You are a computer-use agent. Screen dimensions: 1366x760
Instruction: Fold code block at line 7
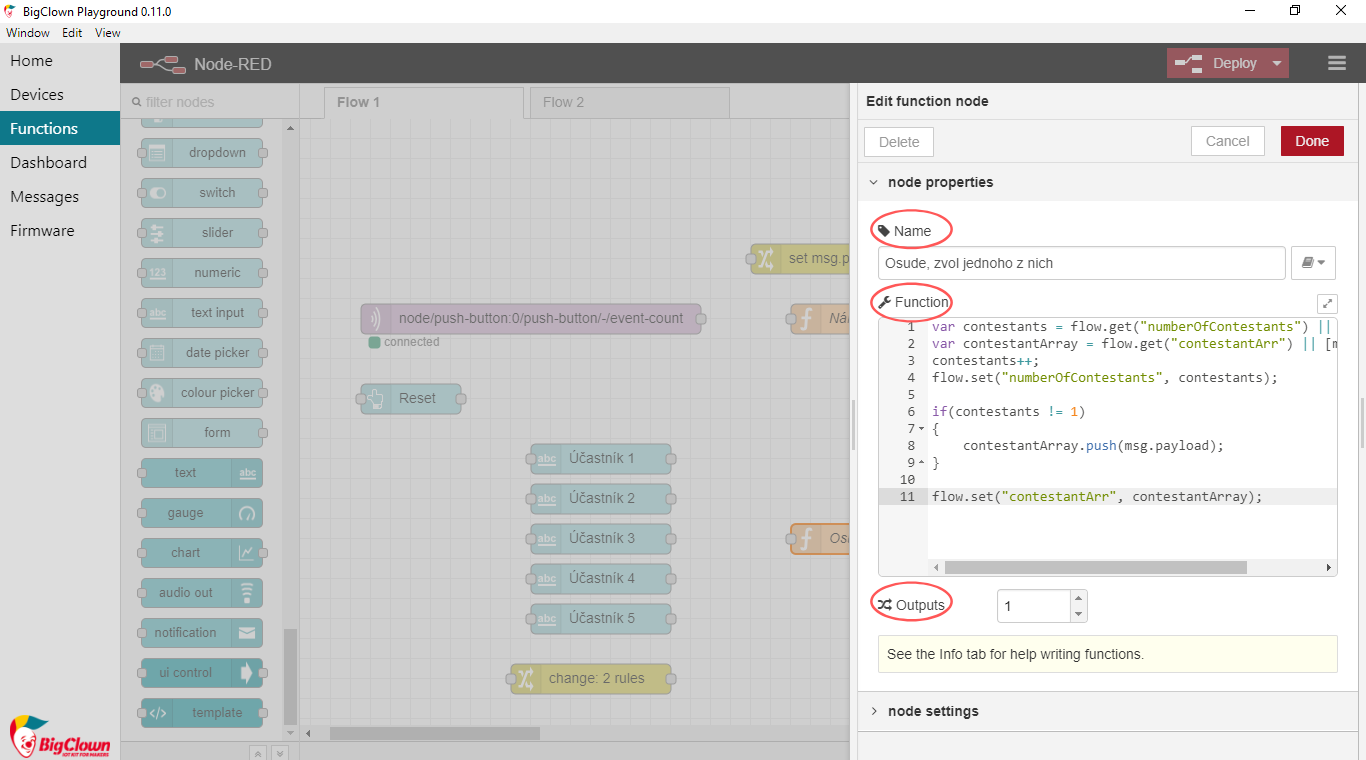point(922,429)
